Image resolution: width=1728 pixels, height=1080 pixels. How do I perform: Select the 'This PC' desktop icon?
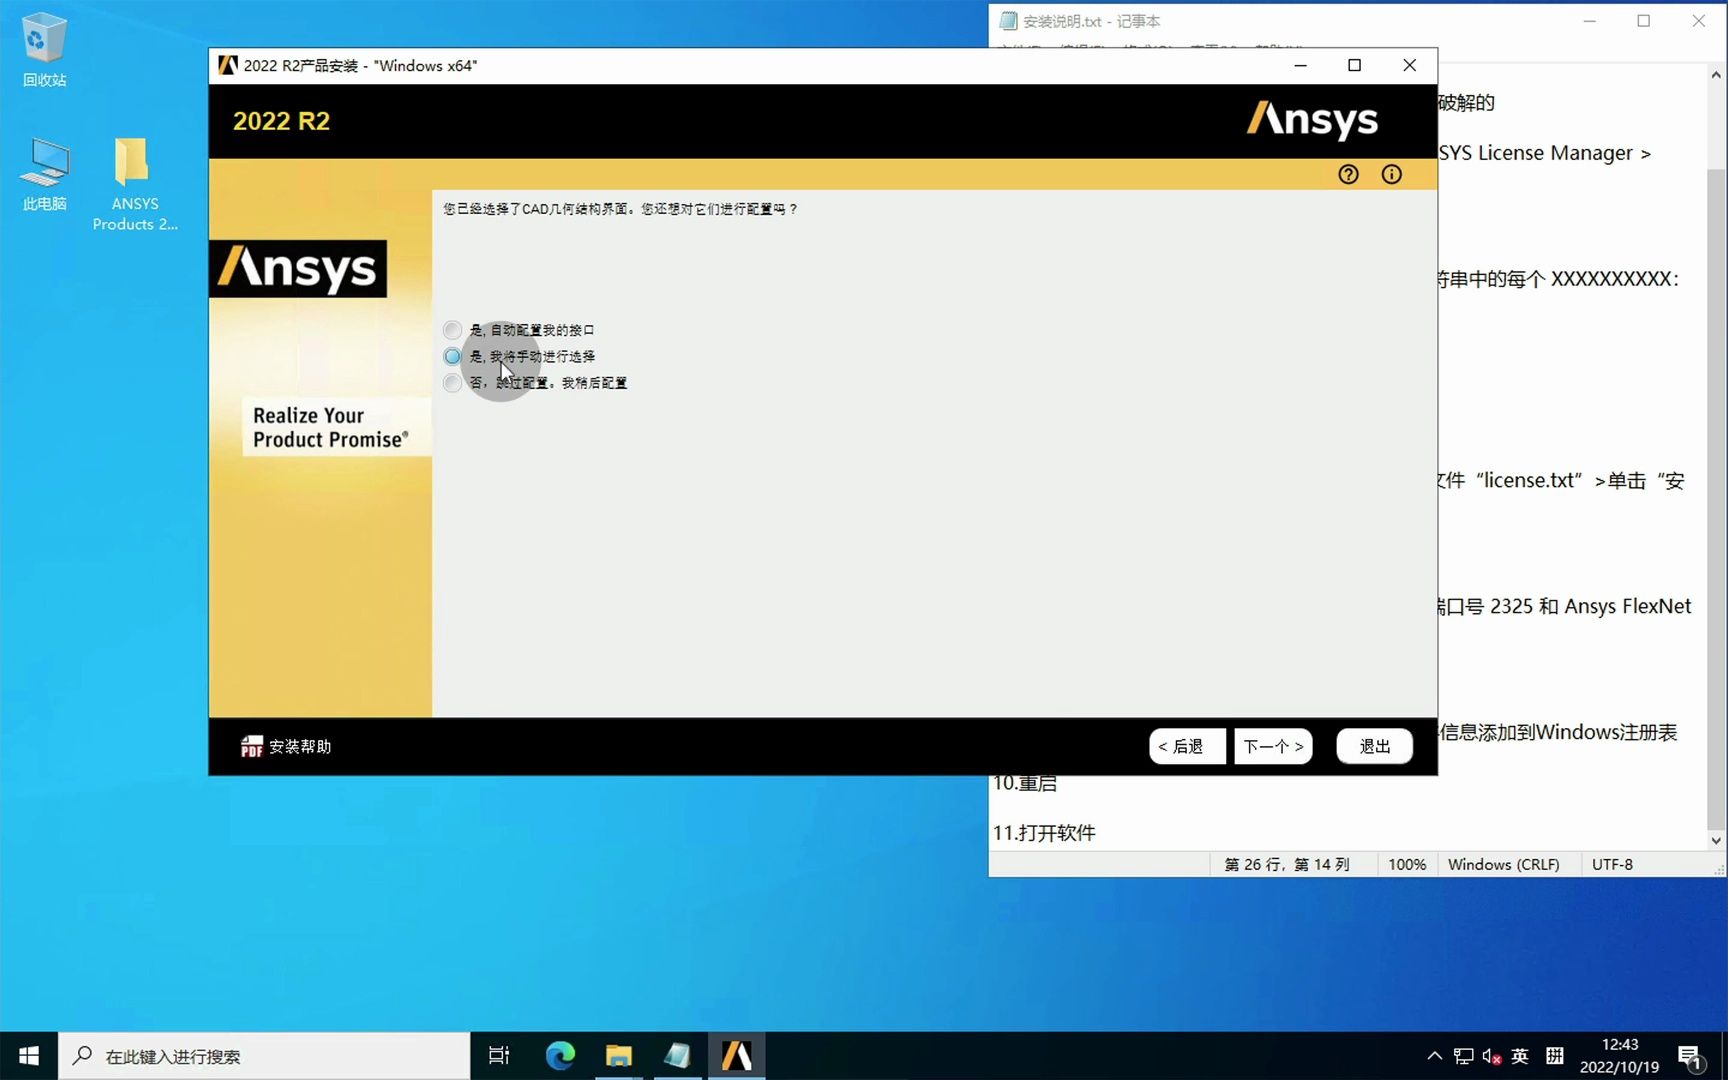(x=44, y=174)
